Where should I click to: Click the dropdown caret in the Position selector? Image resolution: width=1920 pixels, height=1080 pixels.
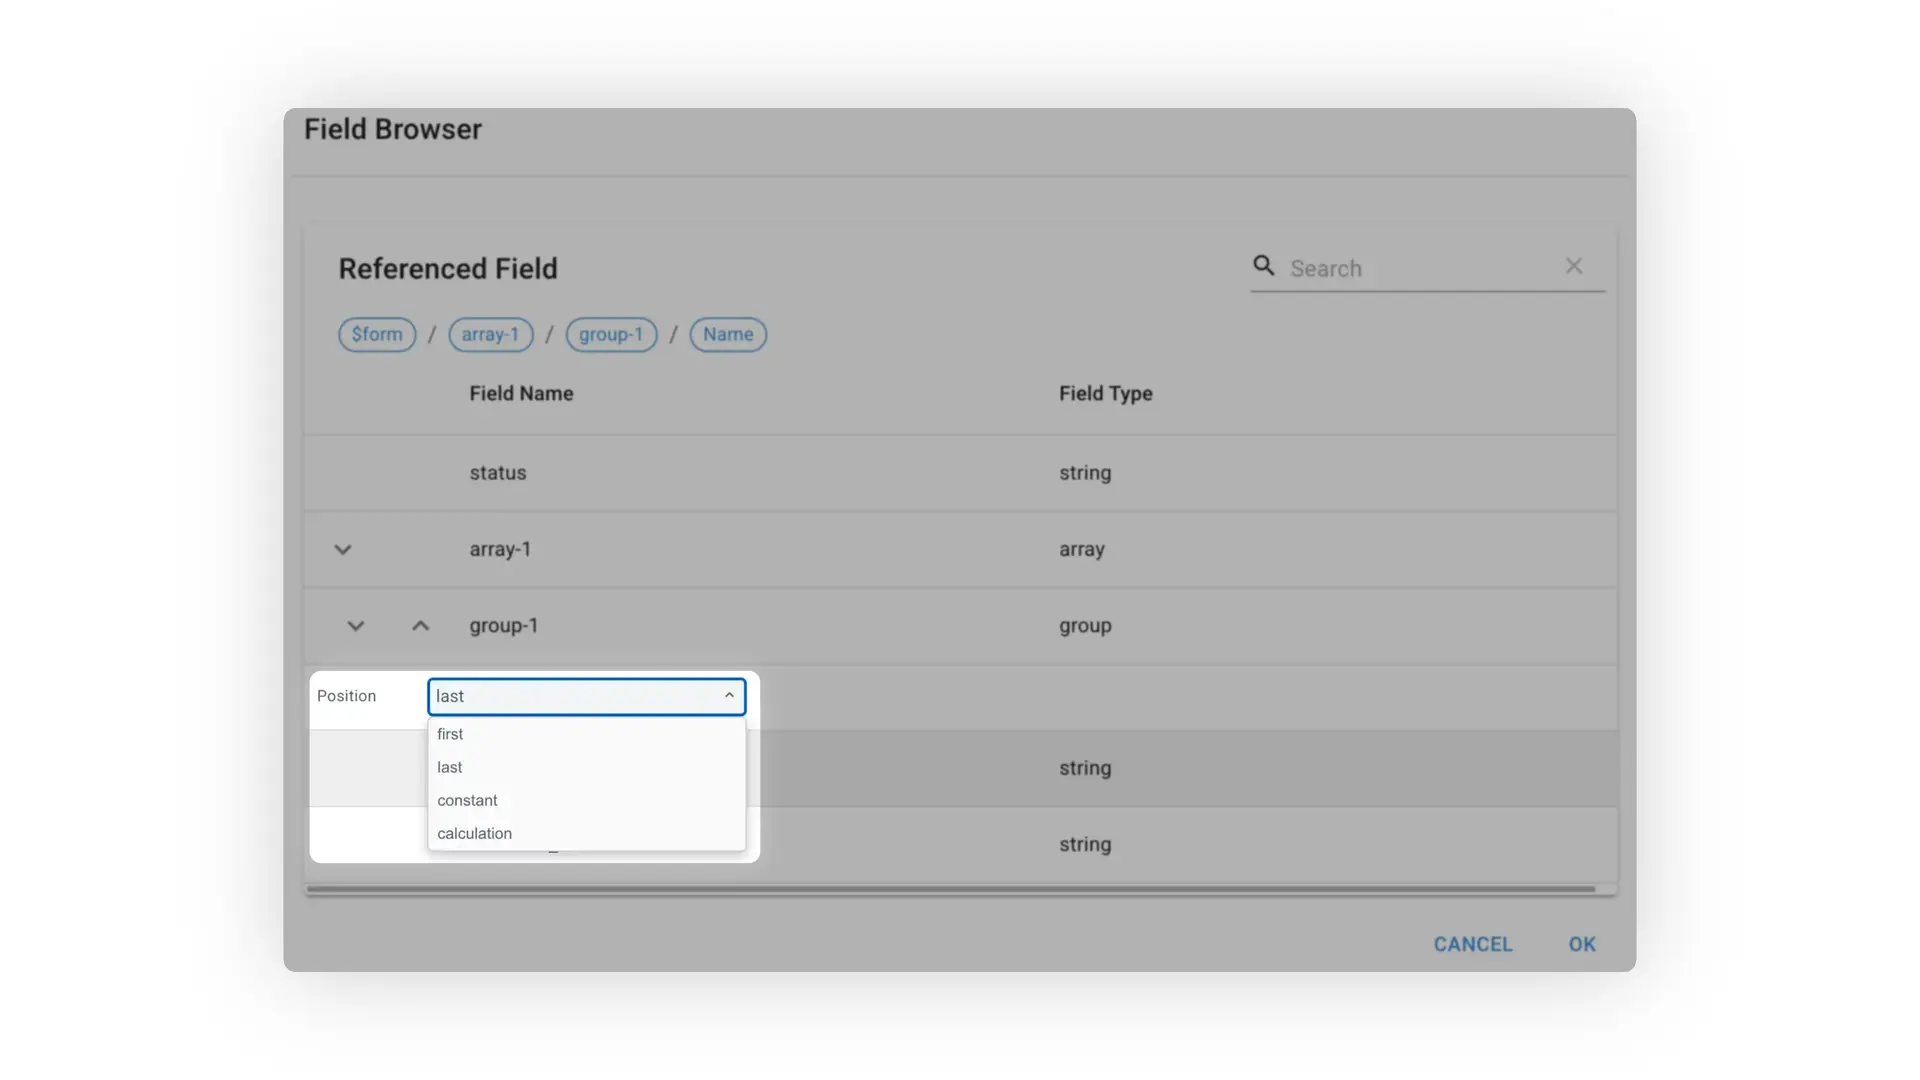pyautogui.click(x=729, y=695)
